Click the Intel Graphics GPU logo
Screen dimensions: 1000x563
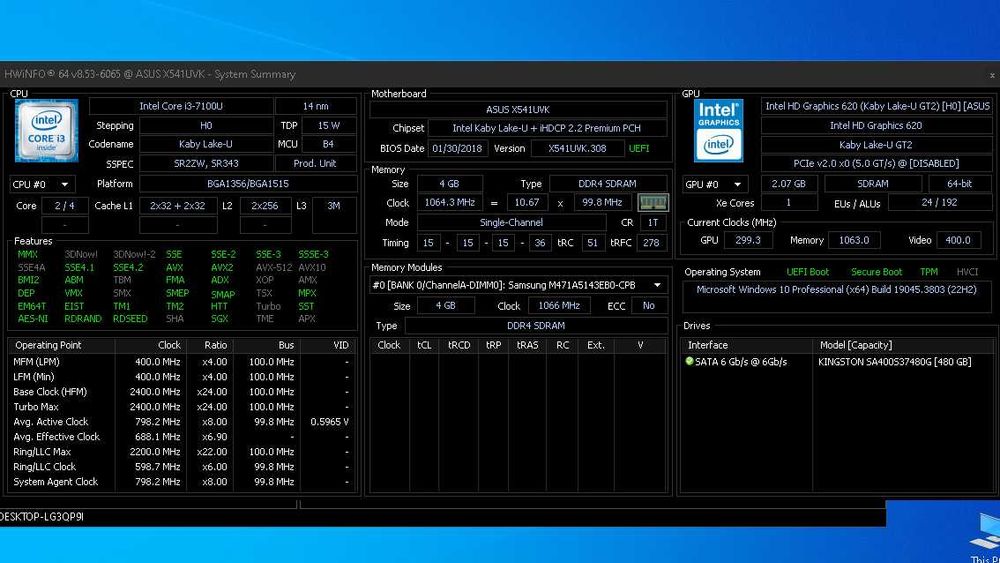[x=718, y=130]
